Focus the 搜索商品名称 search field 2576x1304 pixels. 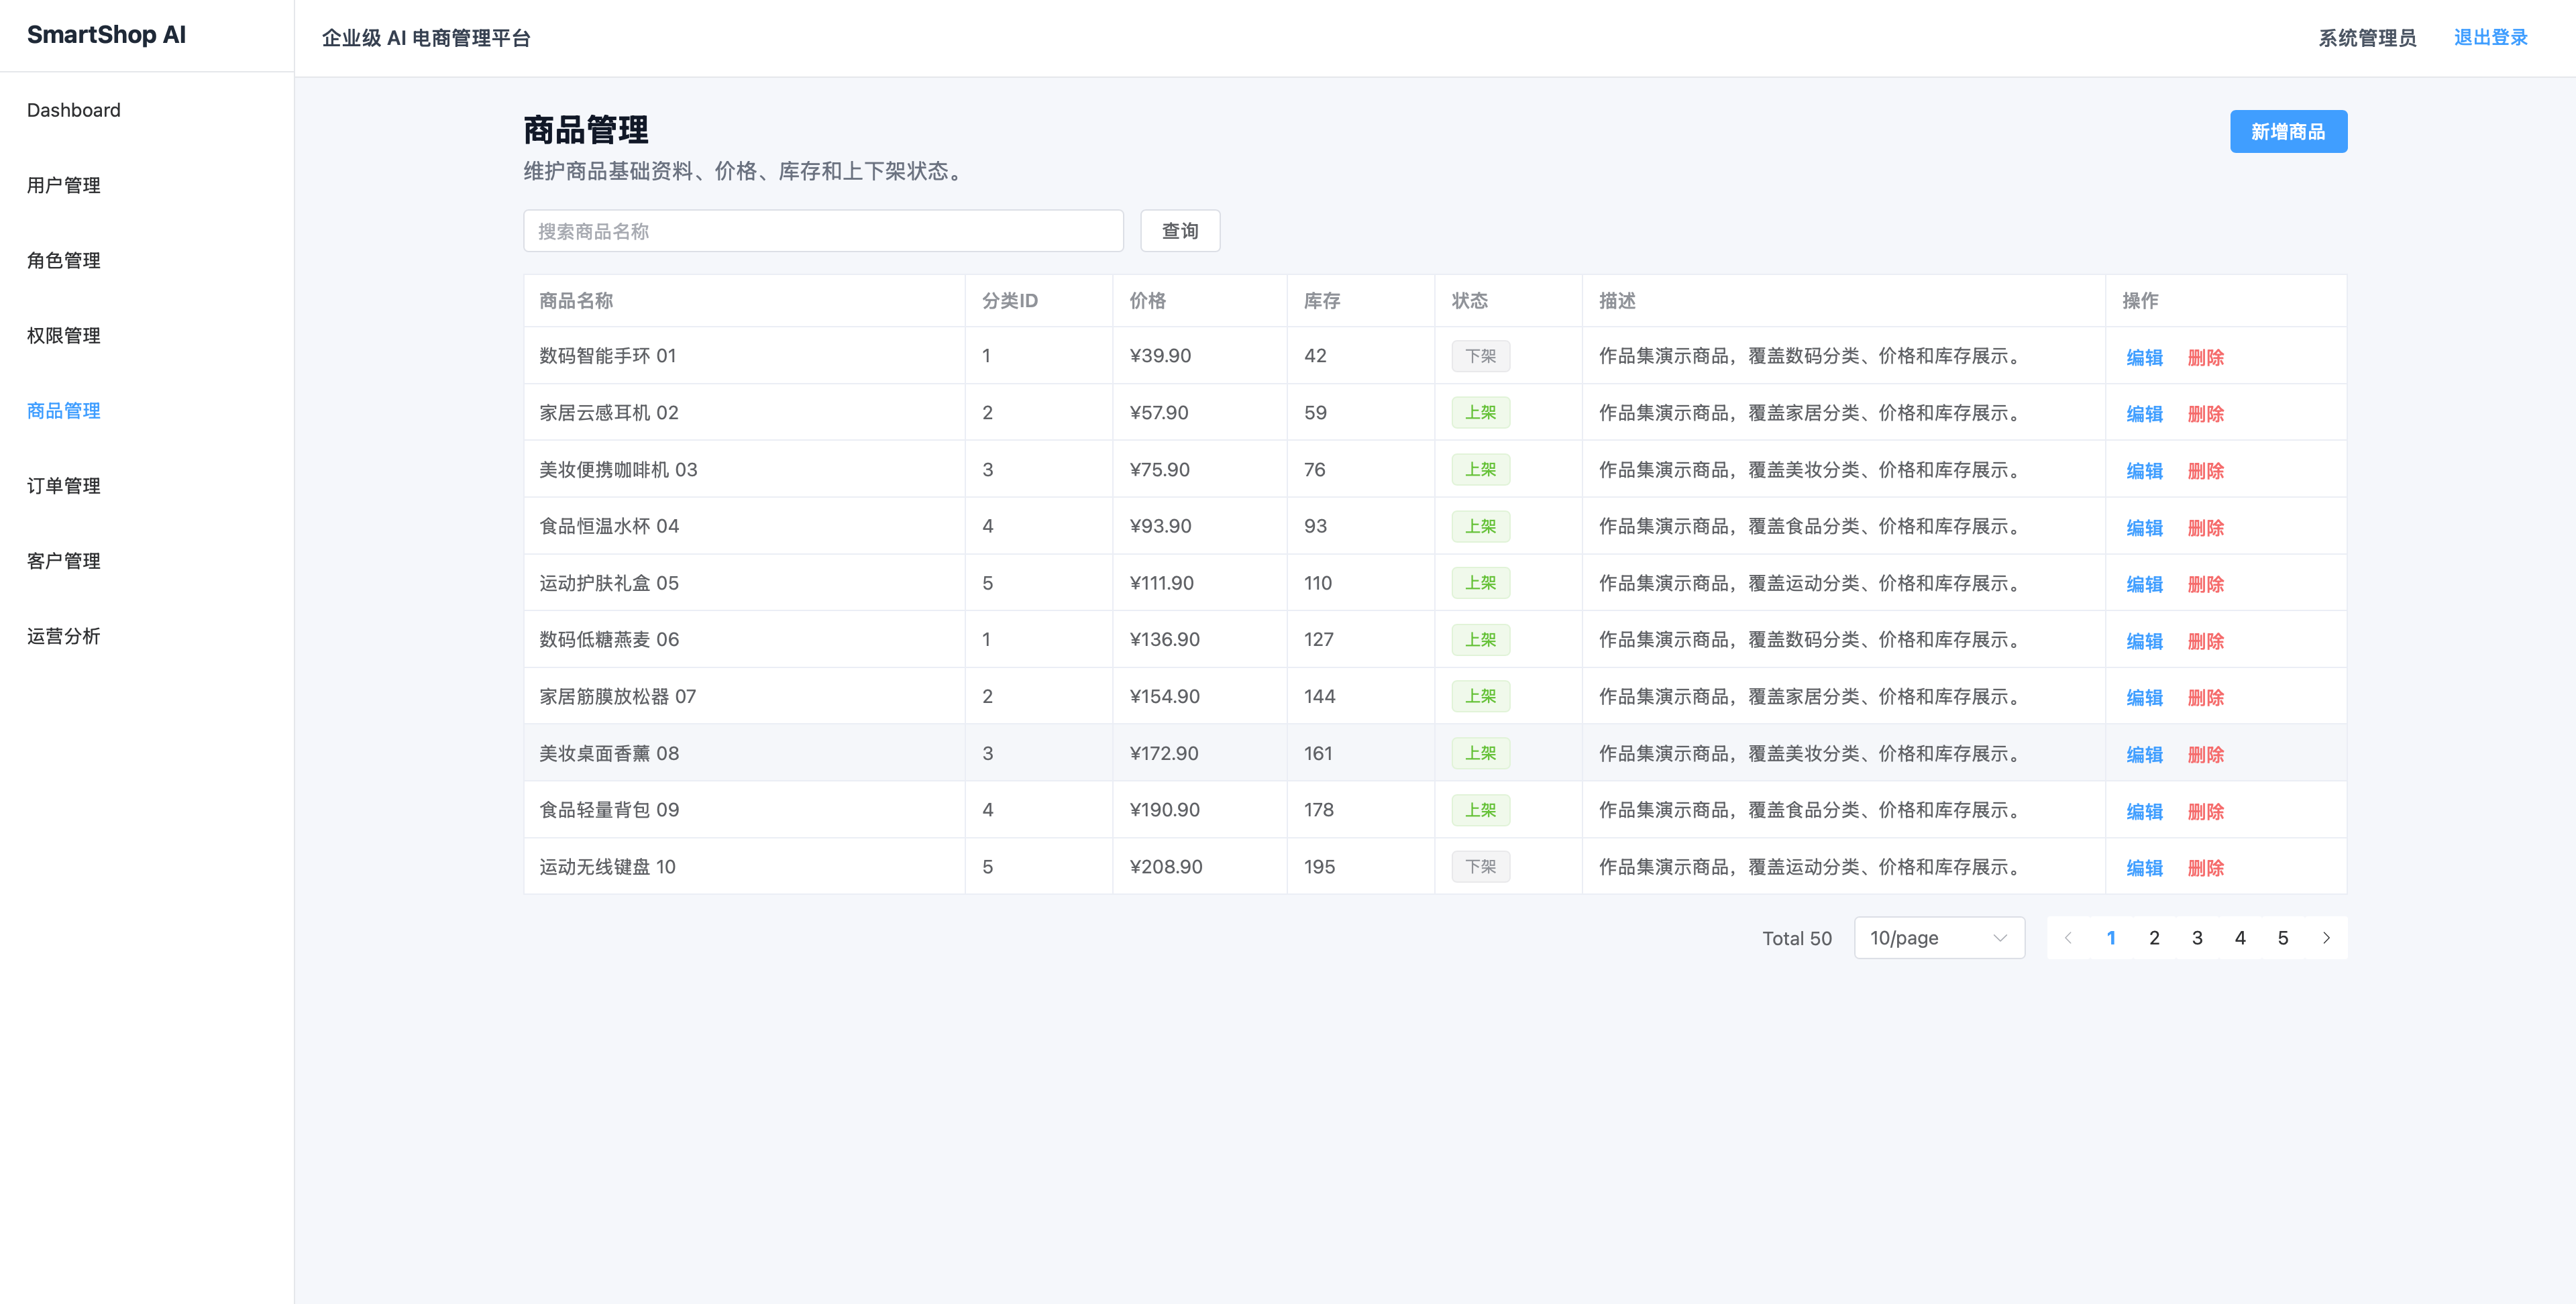point(823,231)
